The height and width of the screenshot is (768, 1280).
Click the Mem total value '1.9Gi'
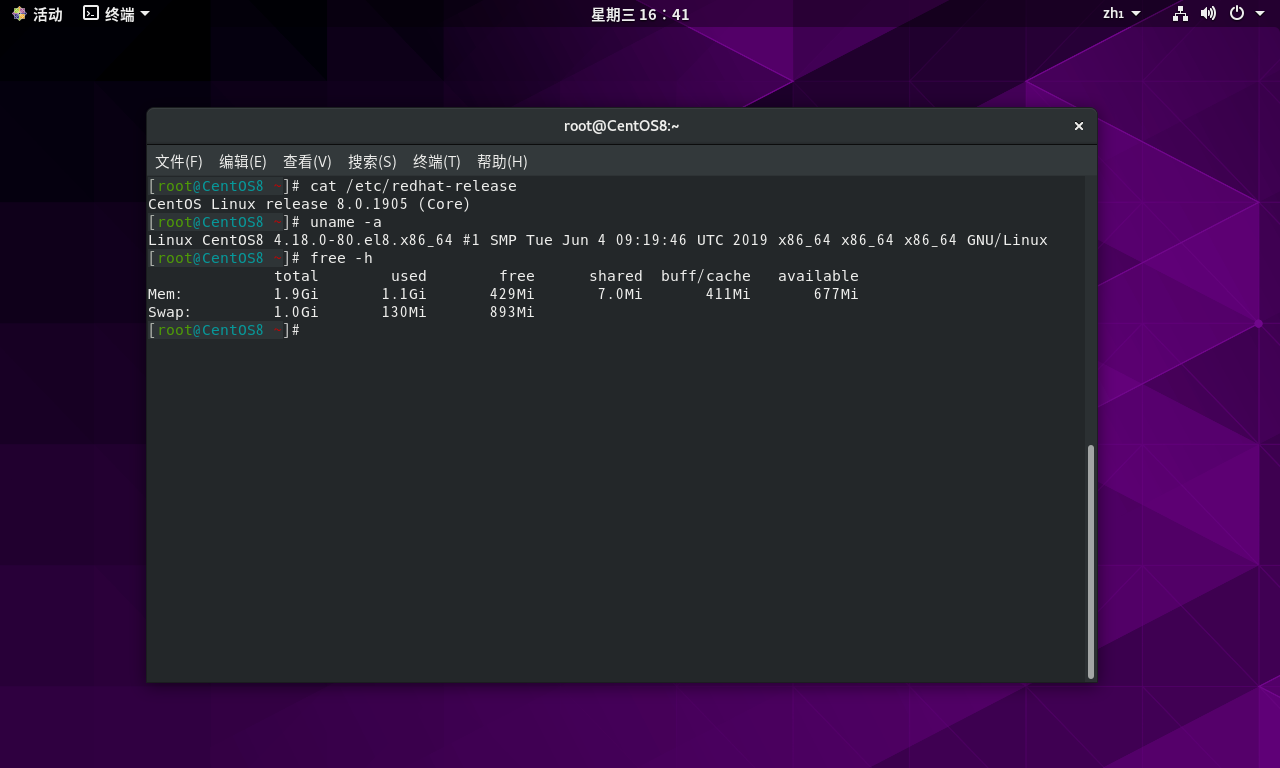click(x=296, y=294)
